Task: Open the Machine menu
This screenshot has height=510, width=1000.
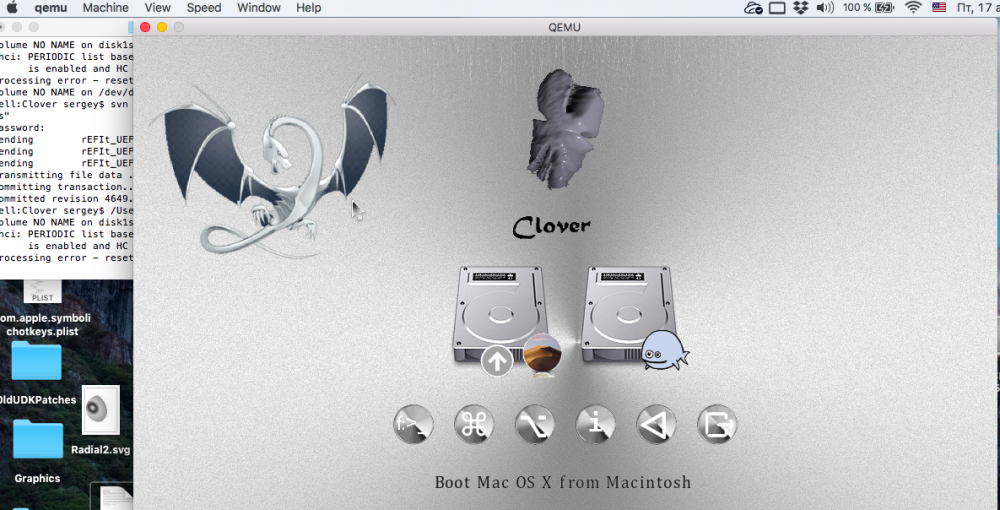Action: 105,8
